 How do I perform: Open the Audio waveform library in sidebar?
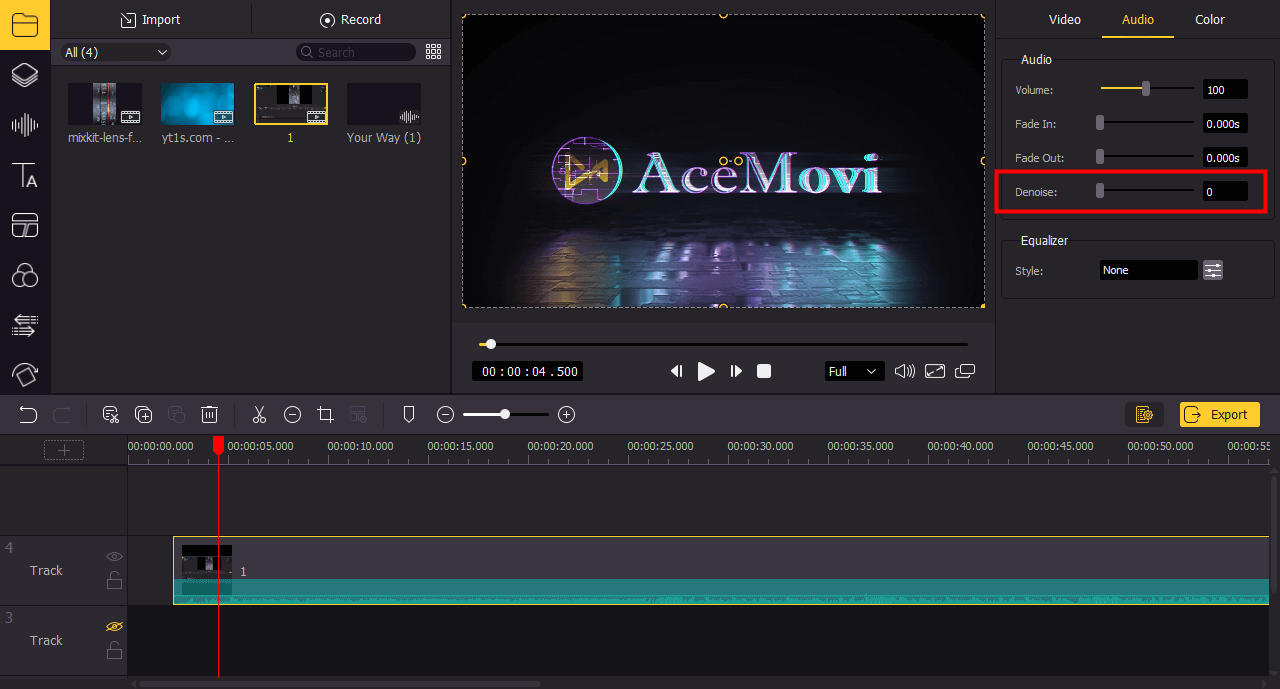25,125
